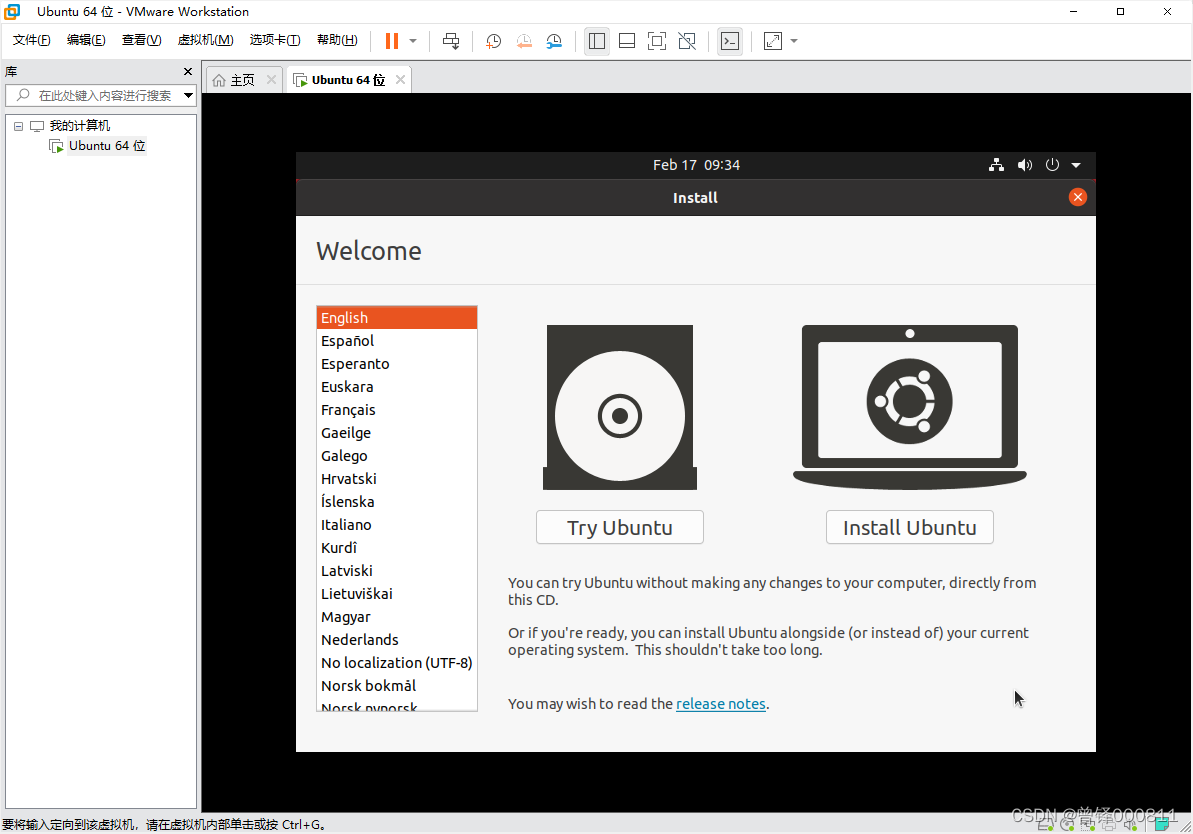
Task: Click the stretch guest display icon
Action: (773, 41)
